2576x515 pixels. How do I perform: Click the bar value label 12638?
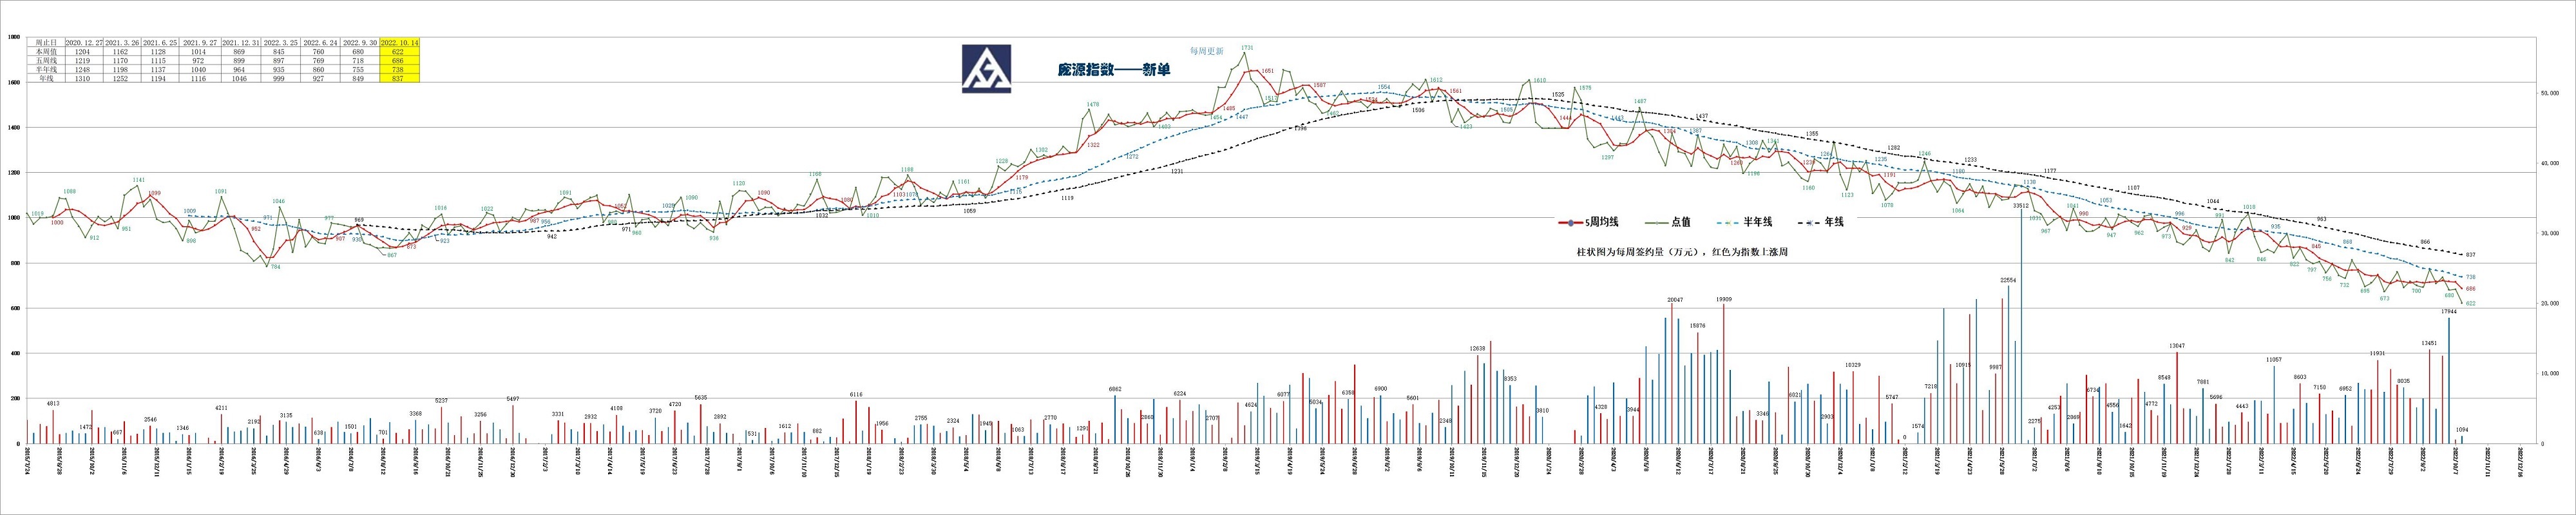1478,349
